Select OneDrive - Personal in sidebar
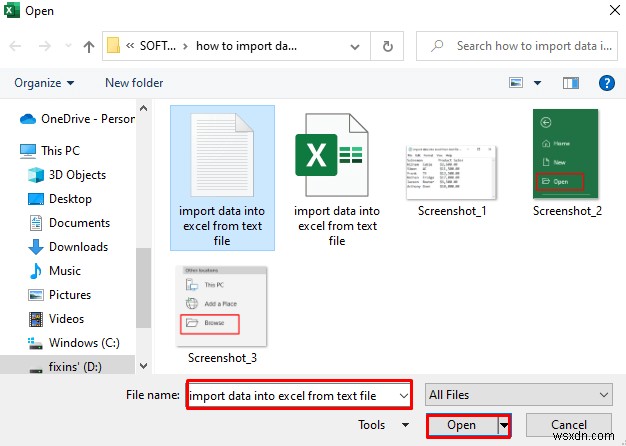626x446 pixels. [x=78, y=119]
